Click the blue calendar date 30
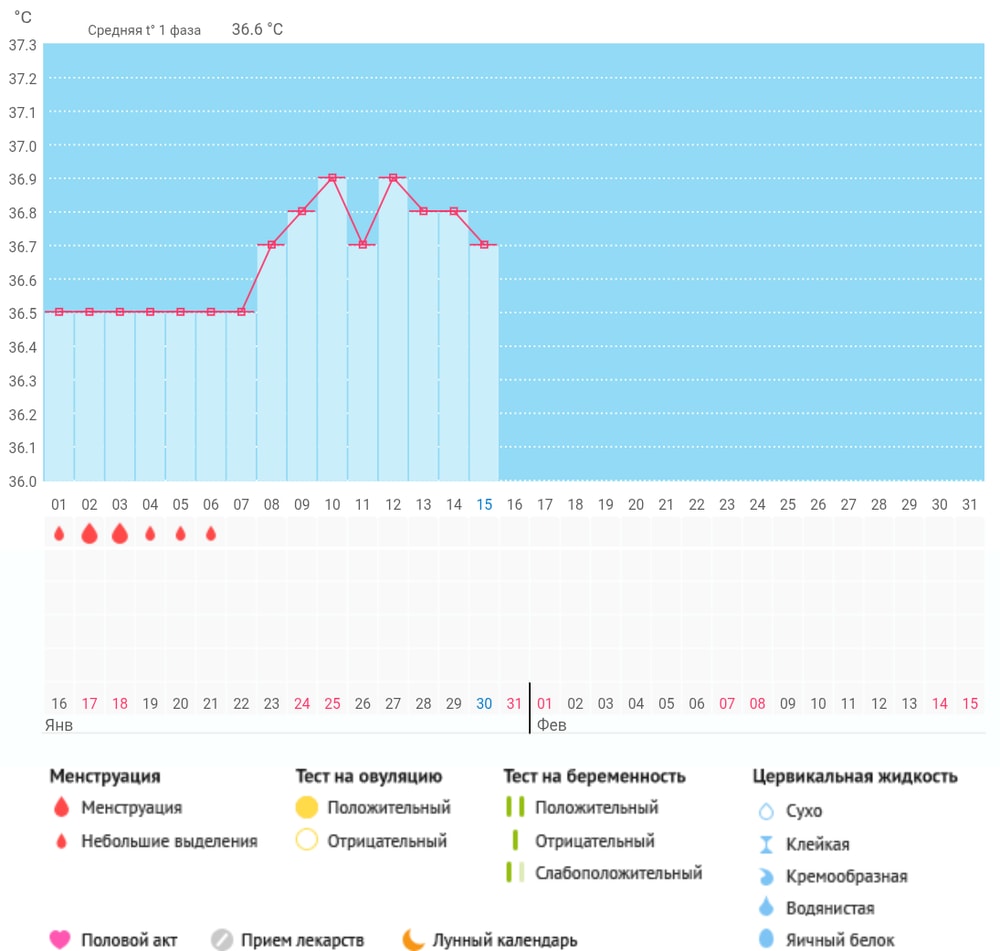The image size is (1000, 951). coord(484,704)
